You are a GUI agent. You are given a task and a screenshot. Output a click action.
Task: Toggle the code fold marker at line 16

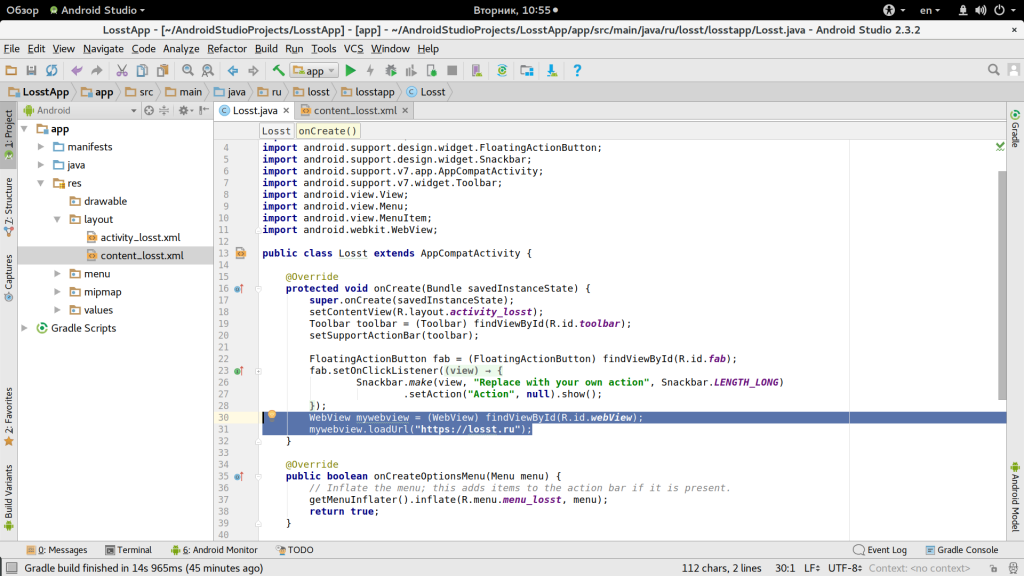[257, 289]
